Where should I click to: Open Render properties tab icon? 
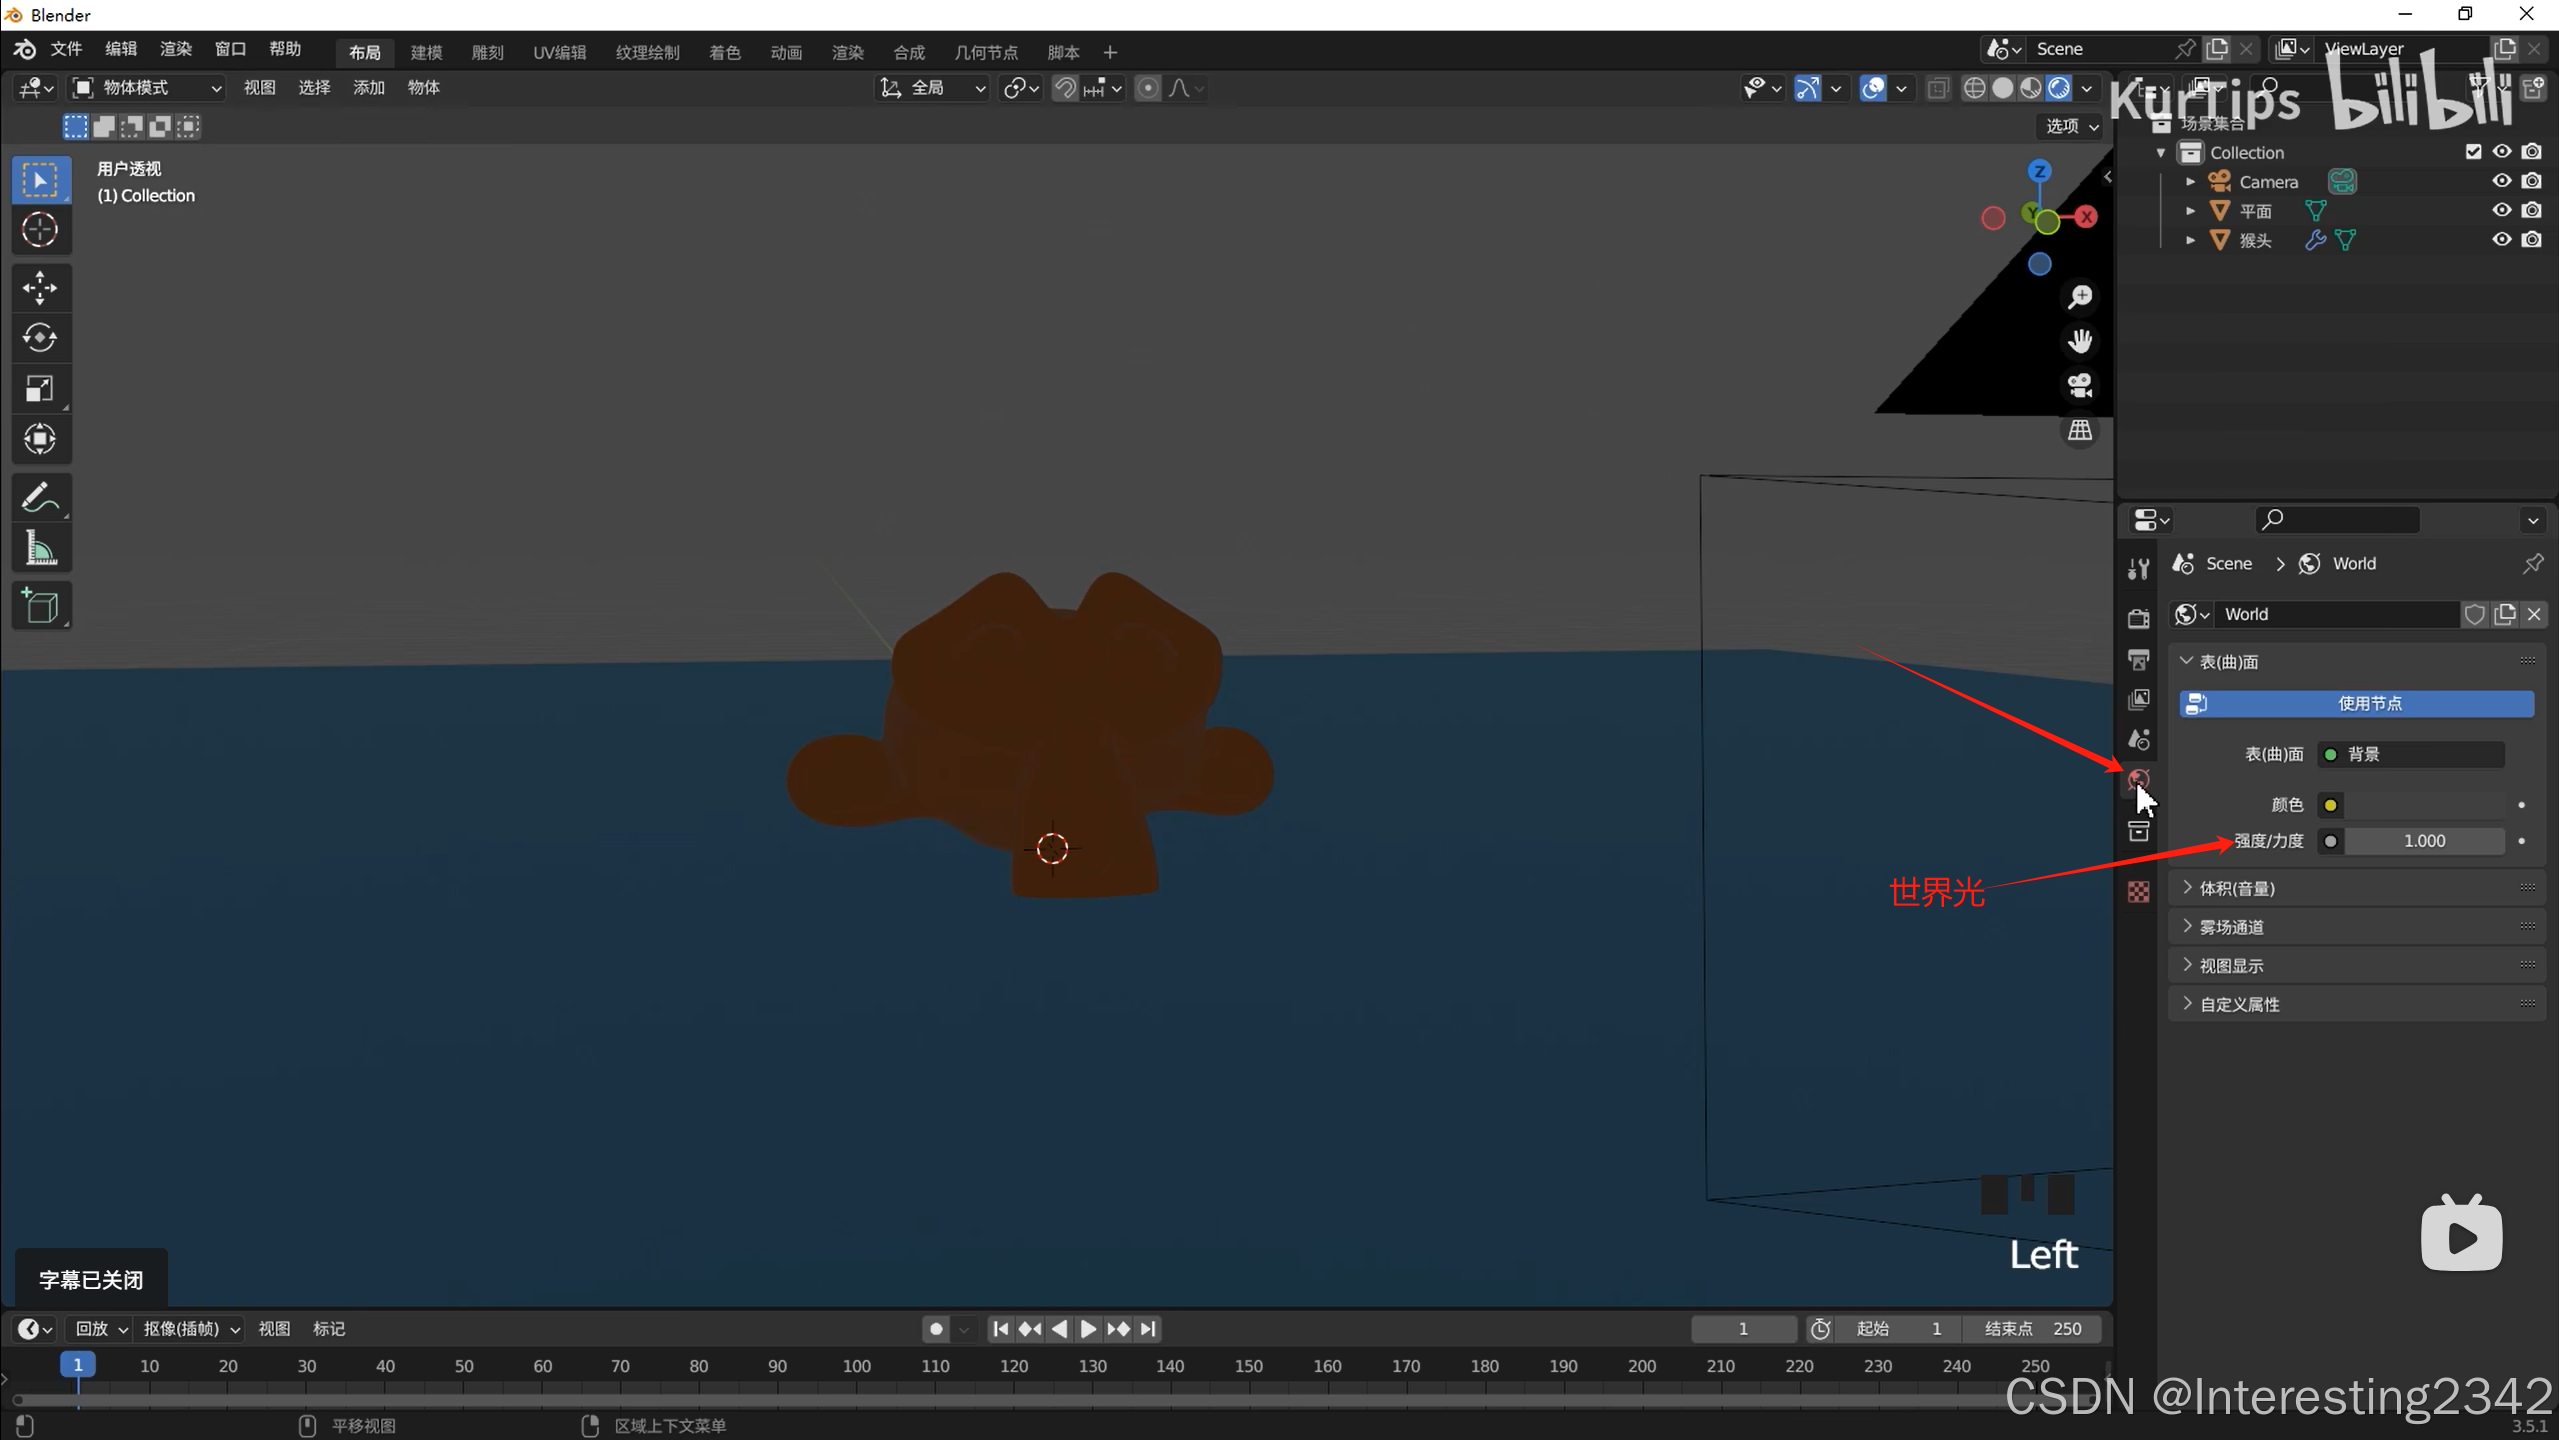[x=2139, y=619]
